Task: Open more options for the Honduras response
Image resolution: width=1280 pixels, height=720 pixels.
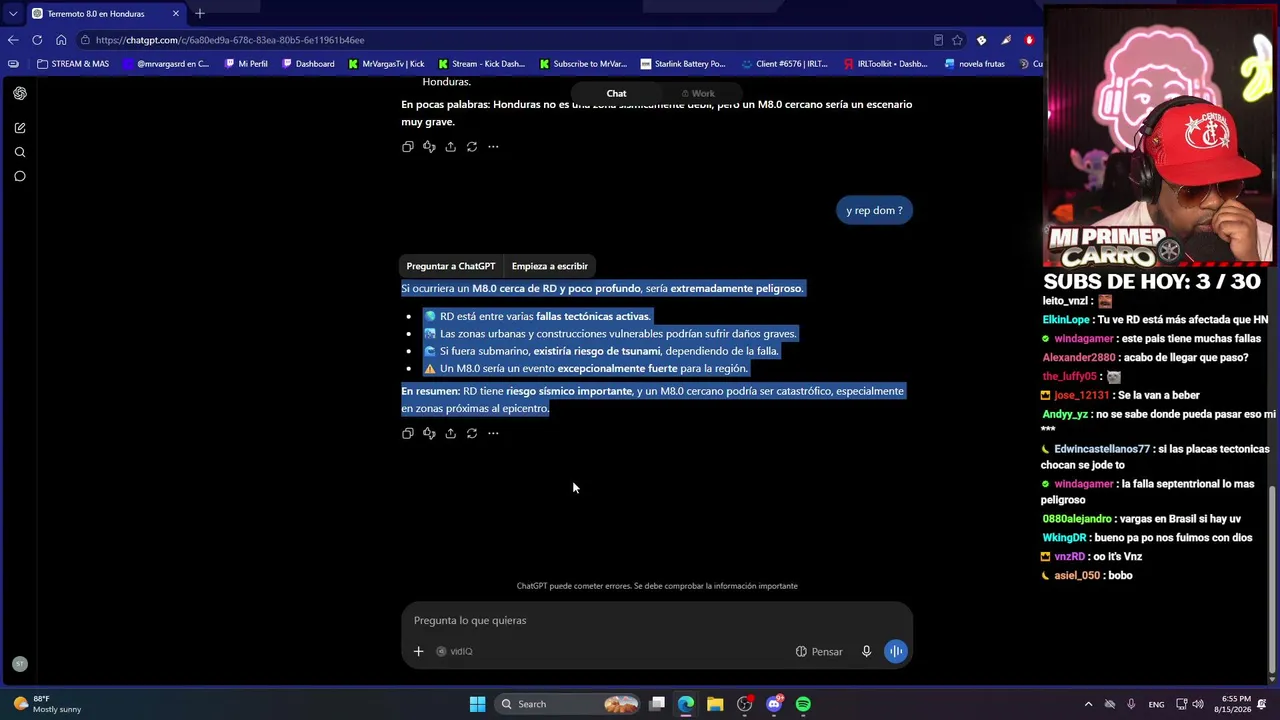Action: (493, 147)
